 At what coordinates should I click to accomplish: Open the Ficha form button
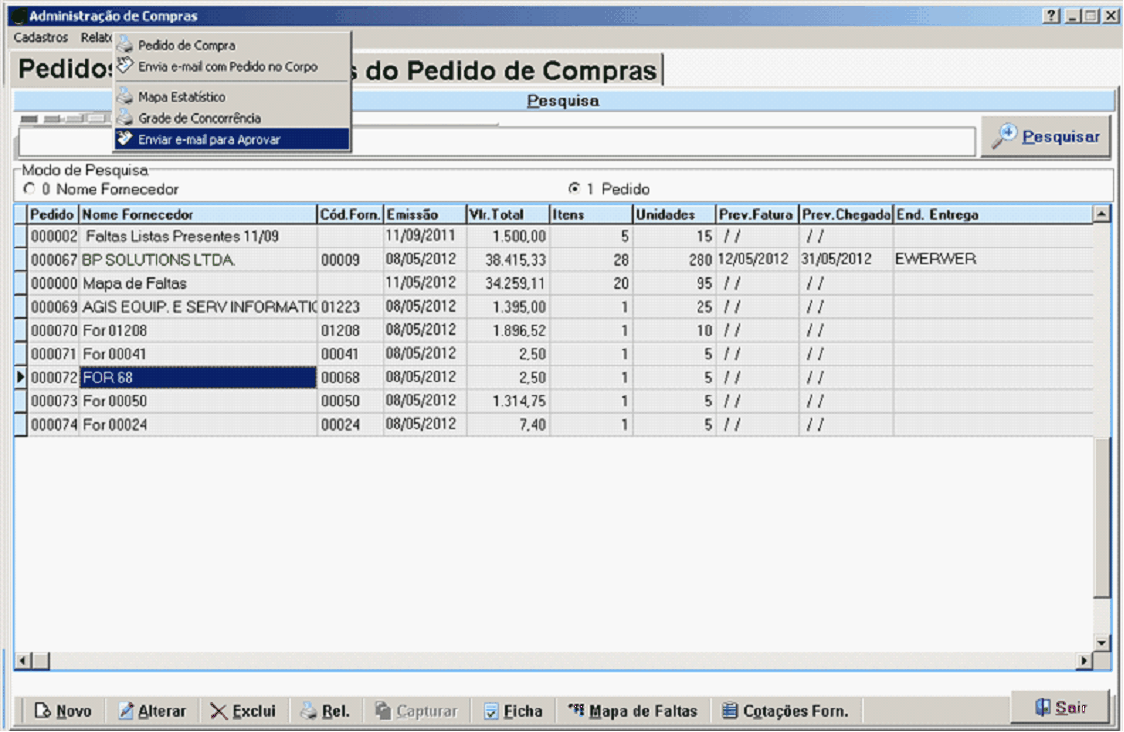click(x=513, y=711)
